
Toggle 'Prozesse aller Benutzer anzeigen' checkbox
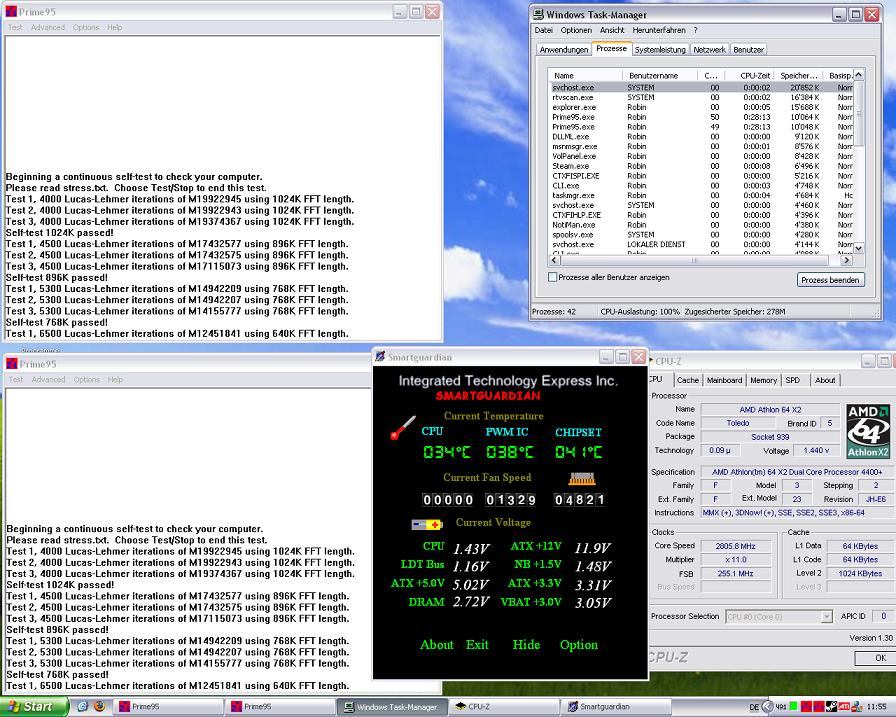point(553,277)
